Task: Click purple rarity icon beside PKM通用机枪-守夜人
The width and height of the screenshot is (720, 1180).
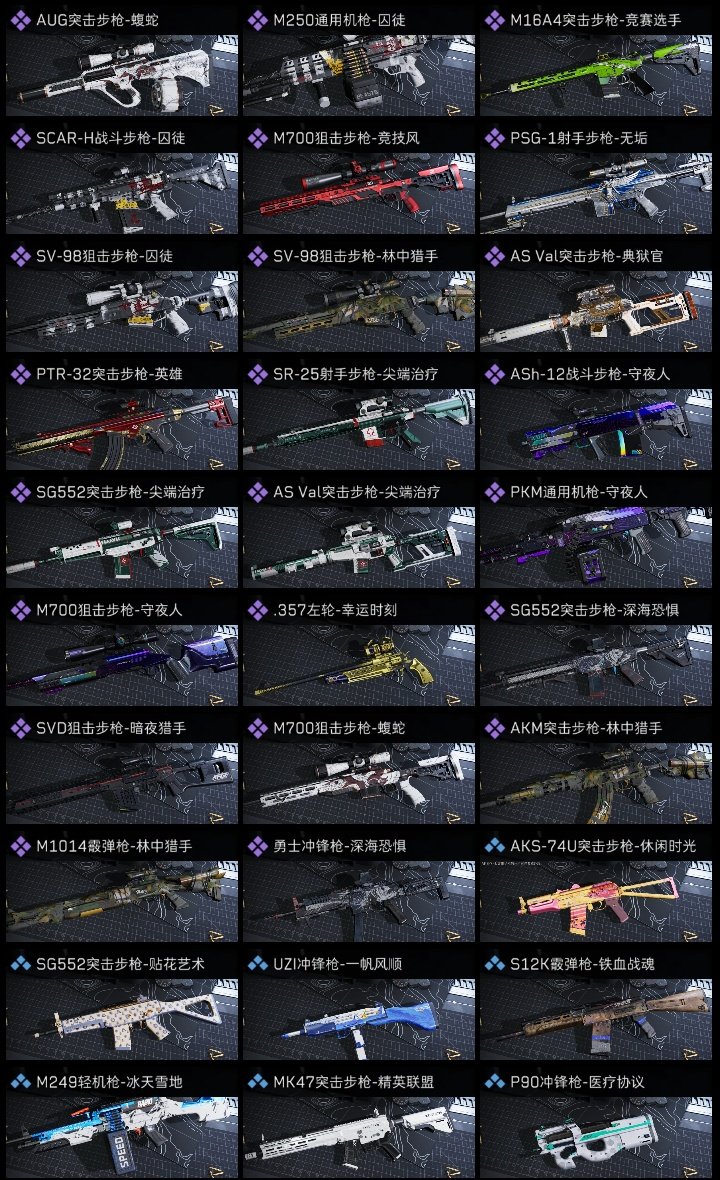Action: point(494,492)
